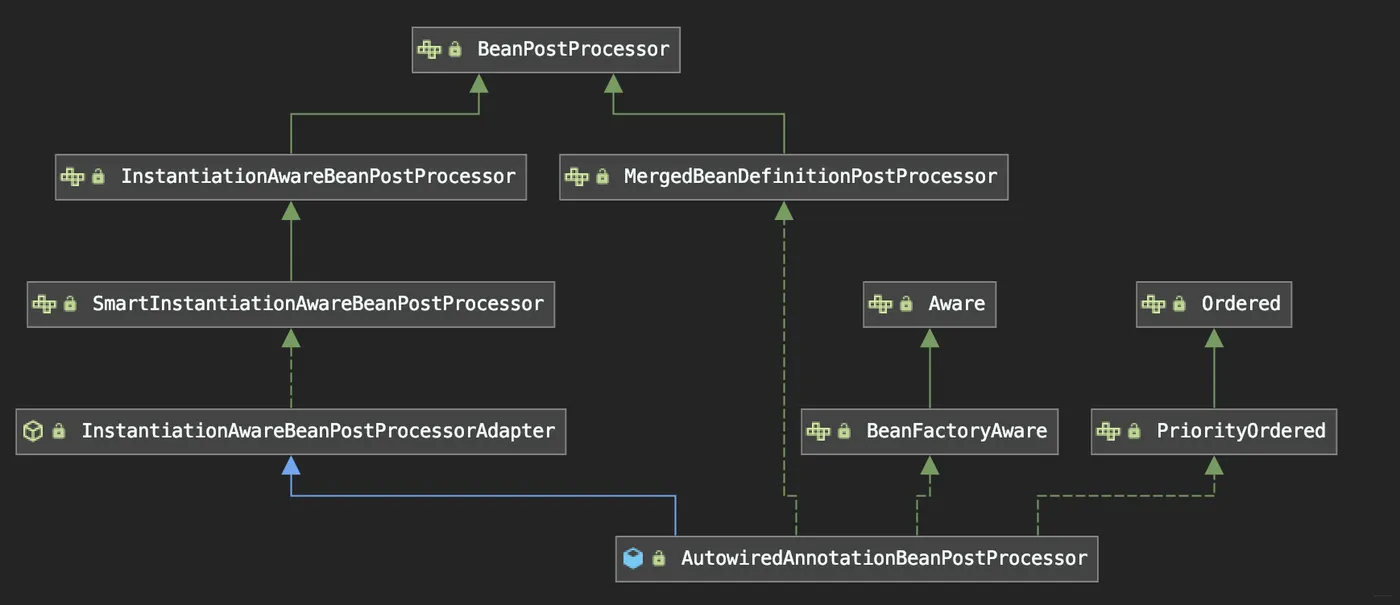Click interface icon beside MergedBeanDefinitionPostProcessor

(577, 177)
